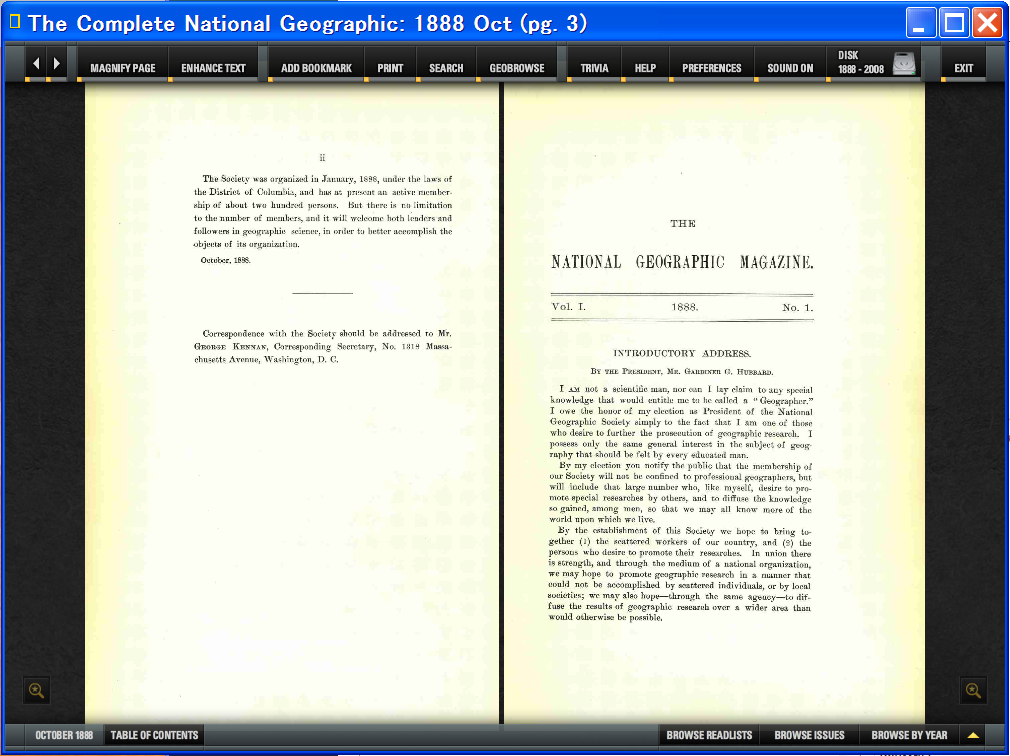The image size is (1010, 756).
Task: Select the 'No. 1.' text
Action: pos(798,308)
